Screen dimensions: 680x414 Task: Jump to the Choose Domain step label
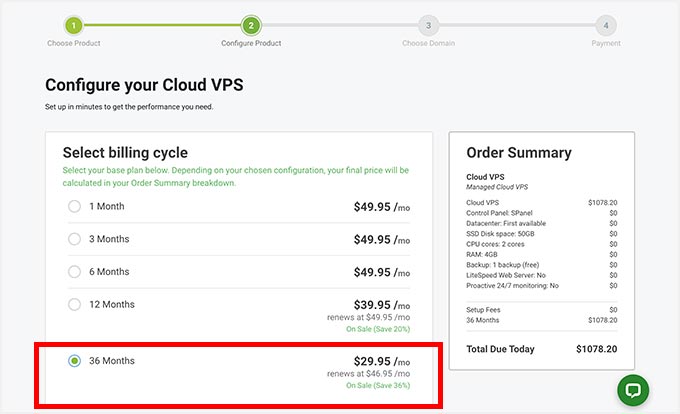(x=428, y=44)
